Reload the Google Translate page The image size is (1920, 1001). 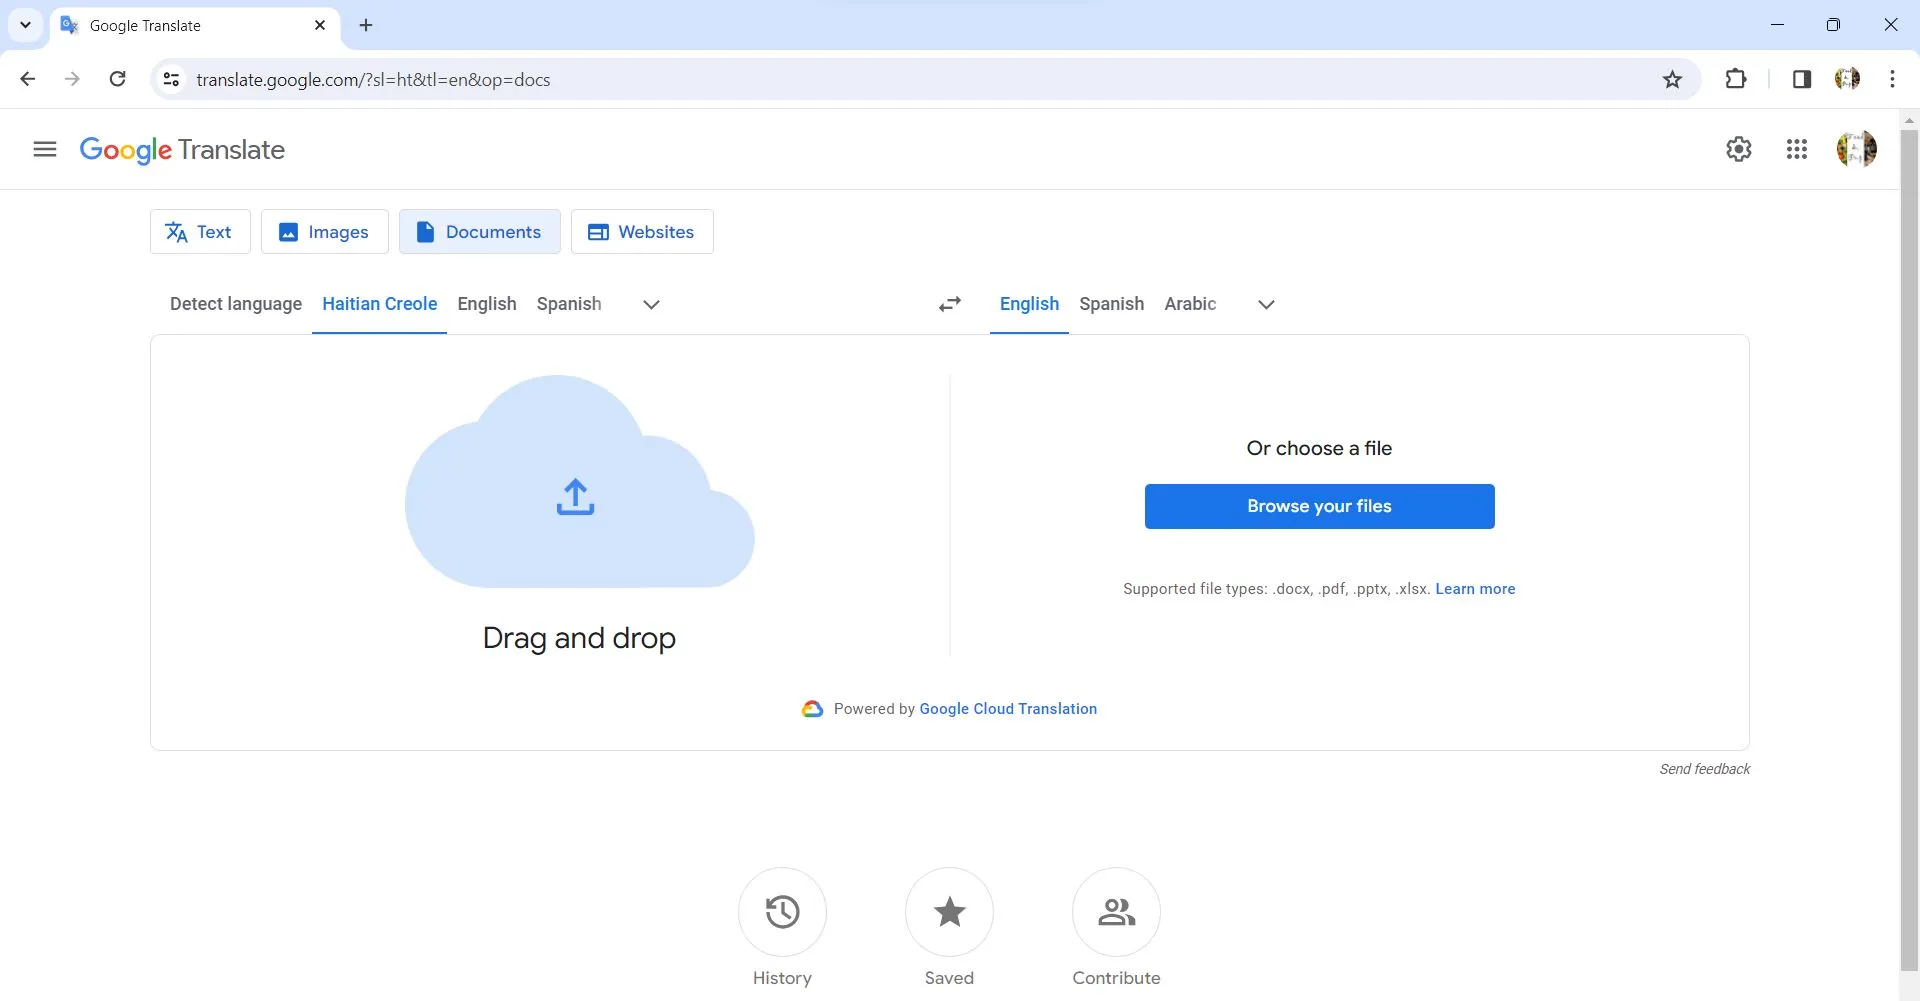(x=117, y=79)
